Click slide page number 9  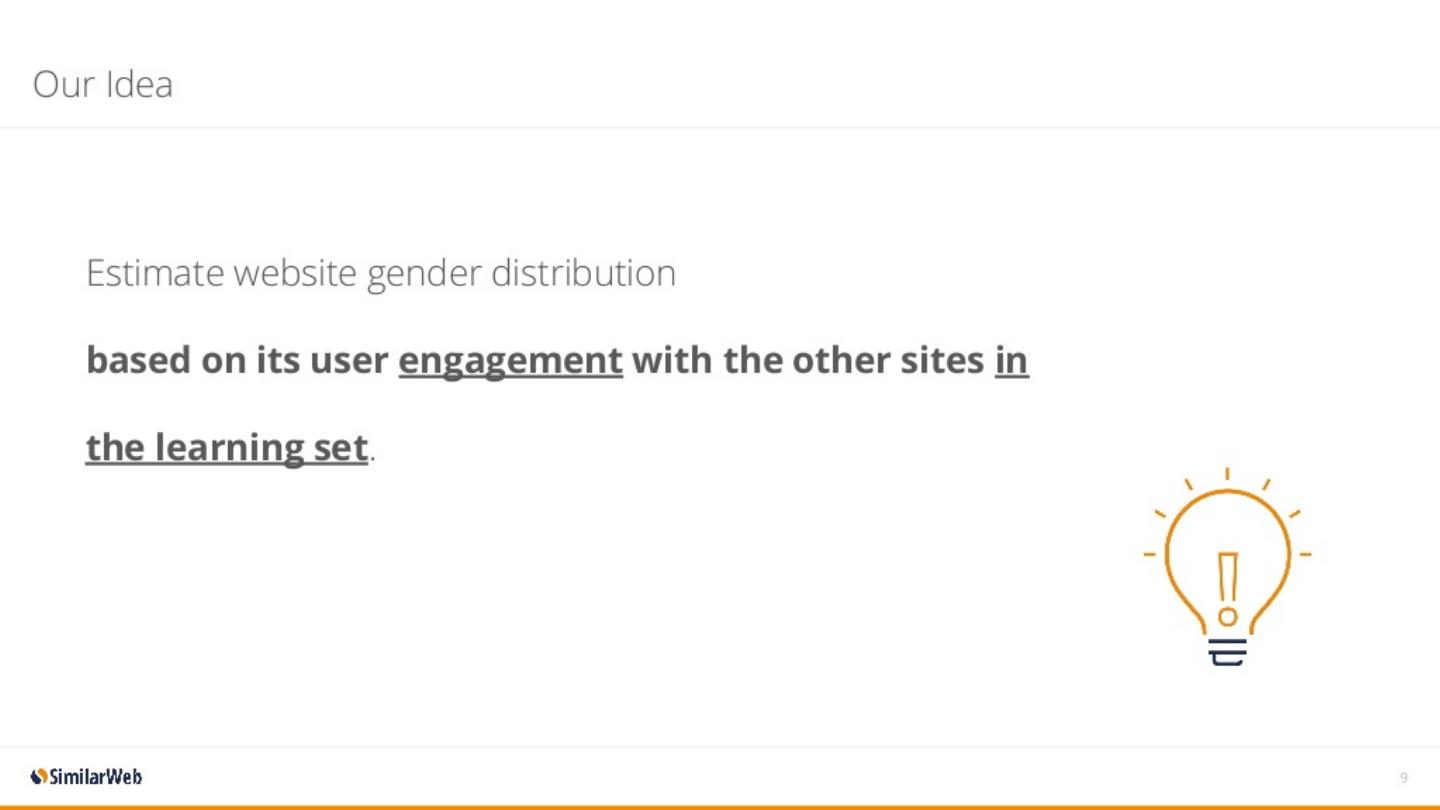point(1404,778)
